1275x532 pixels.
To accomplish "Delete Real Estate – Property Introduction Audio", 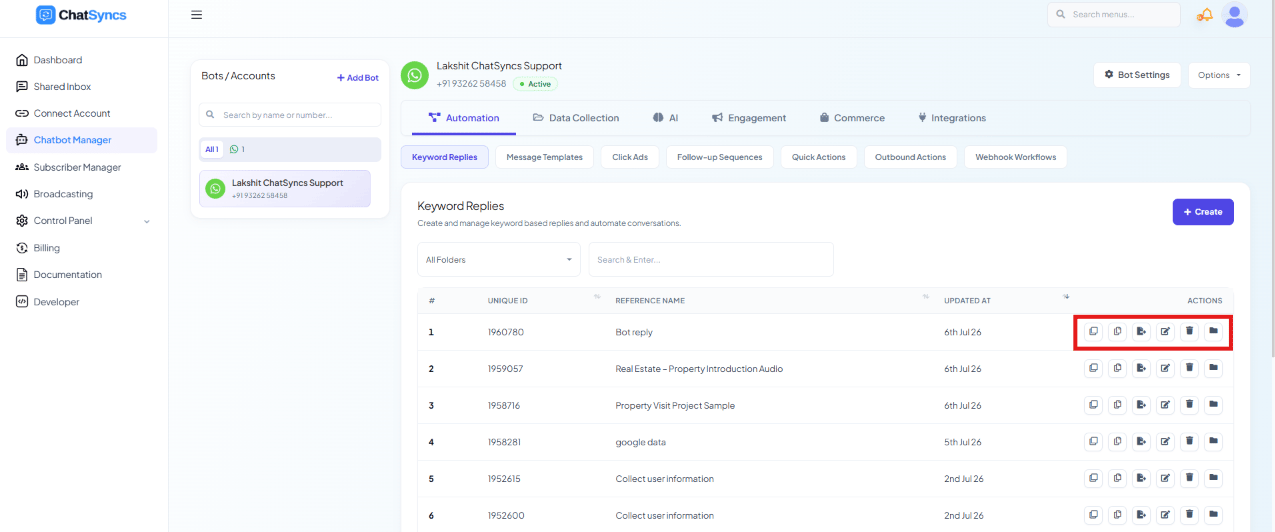I will point(1189,368).
